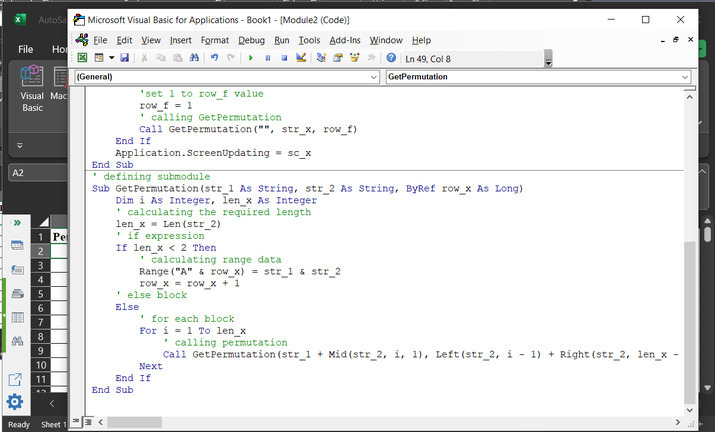
Task: Open Visual Basic Help question icon
Action: point(391,58)
